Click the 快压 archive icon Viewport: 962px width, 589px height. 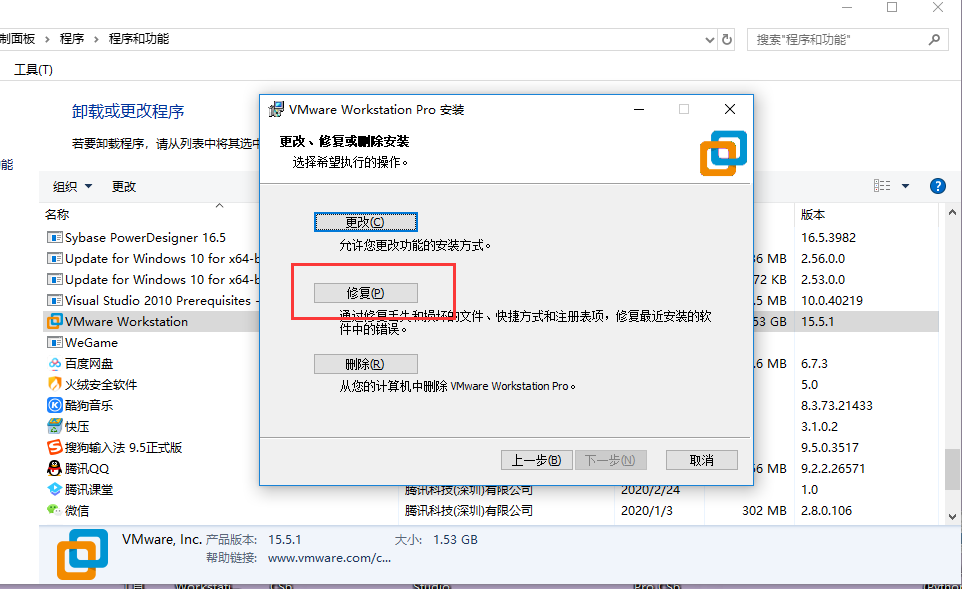[x=57, y=425]
